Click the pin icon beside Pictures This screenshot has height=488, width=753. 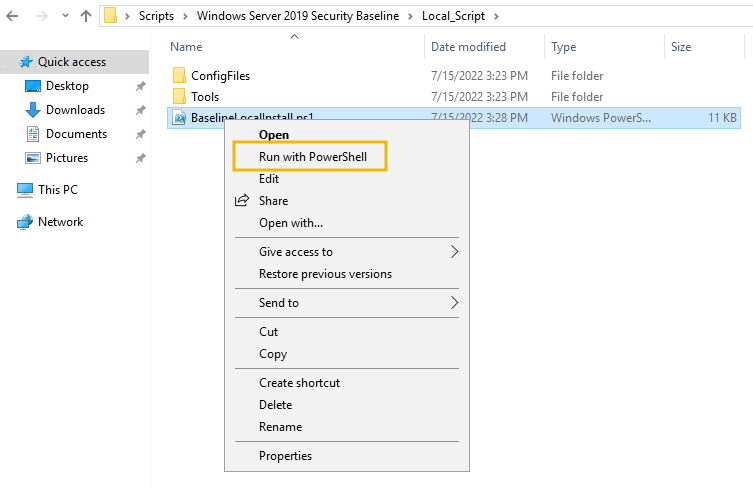click(x=140, y=158)
